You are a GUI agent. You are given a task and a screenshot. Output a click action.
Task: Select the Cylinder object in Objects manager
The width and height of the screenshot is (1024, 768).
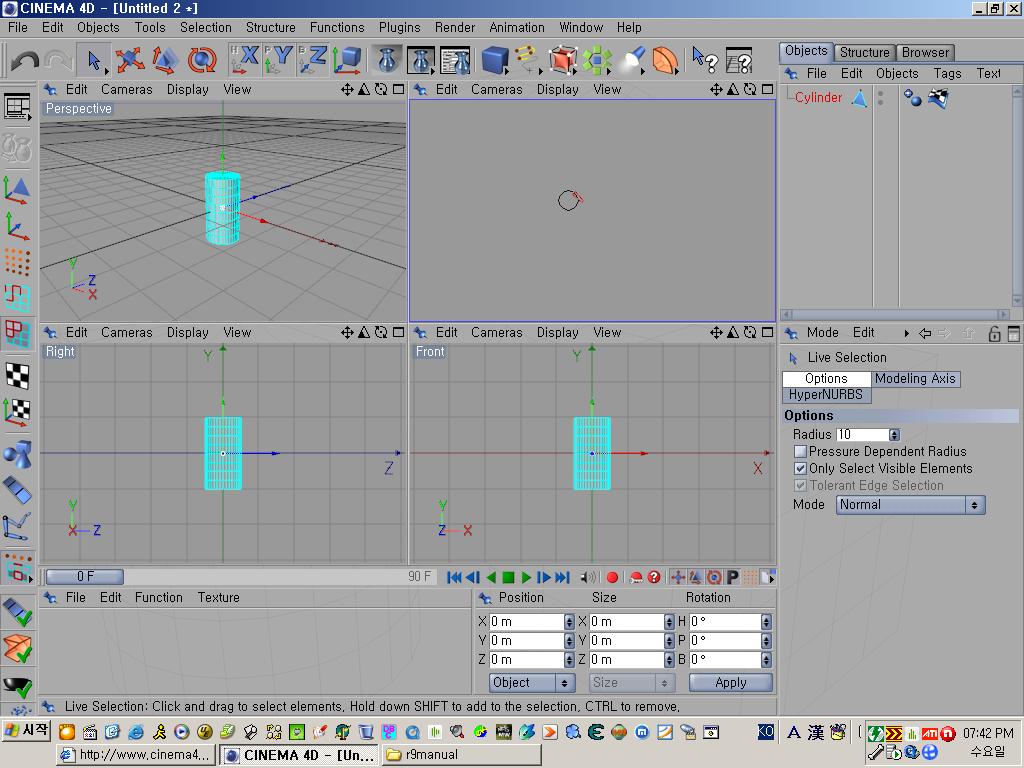tap(818, 97)
